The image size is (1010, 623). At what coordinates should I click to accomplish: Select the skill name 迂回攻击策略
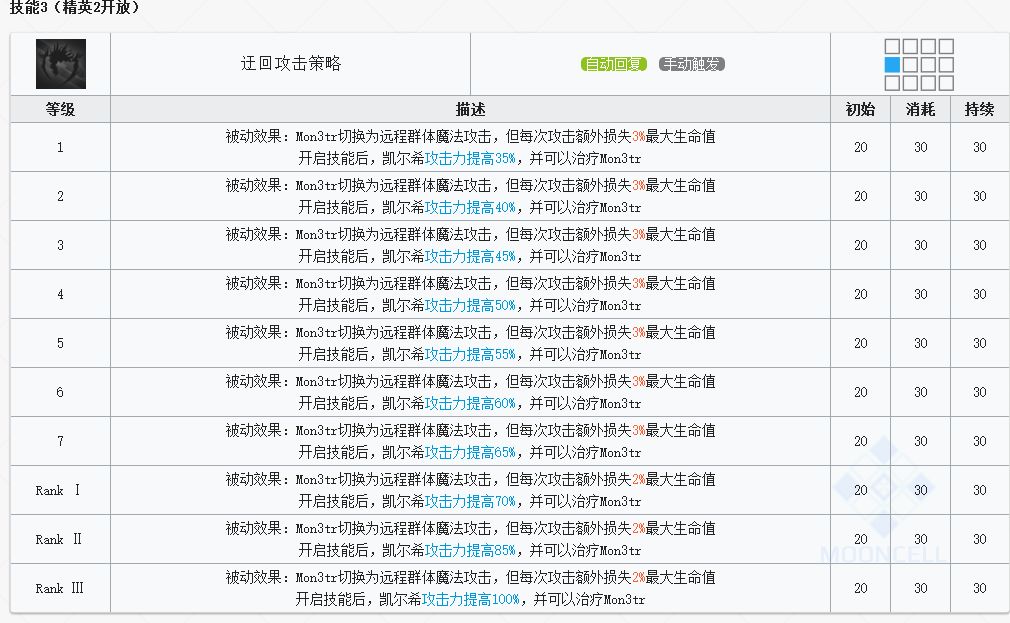point(291,63)
